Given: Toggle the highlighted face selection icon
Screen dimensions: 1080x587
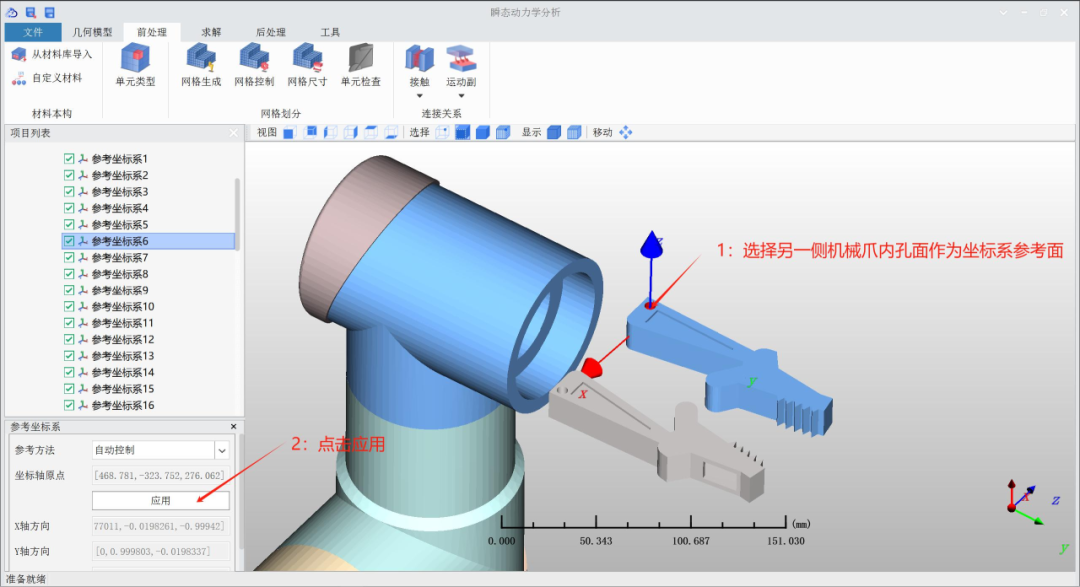Looking at the screenshot, I should point(462,132).
